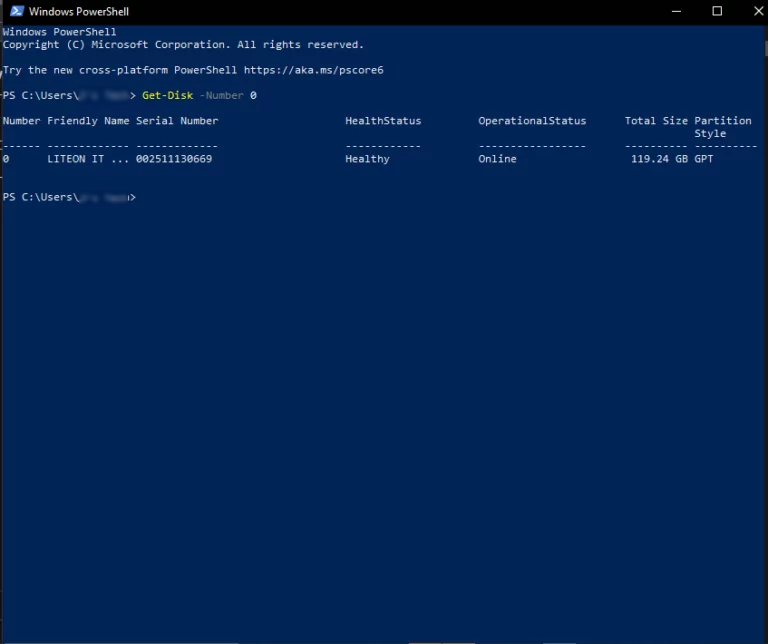Viewport: 768px width, 644px height.
Task: Click the empty prompt below the table
Action: [x=69, y=197]
